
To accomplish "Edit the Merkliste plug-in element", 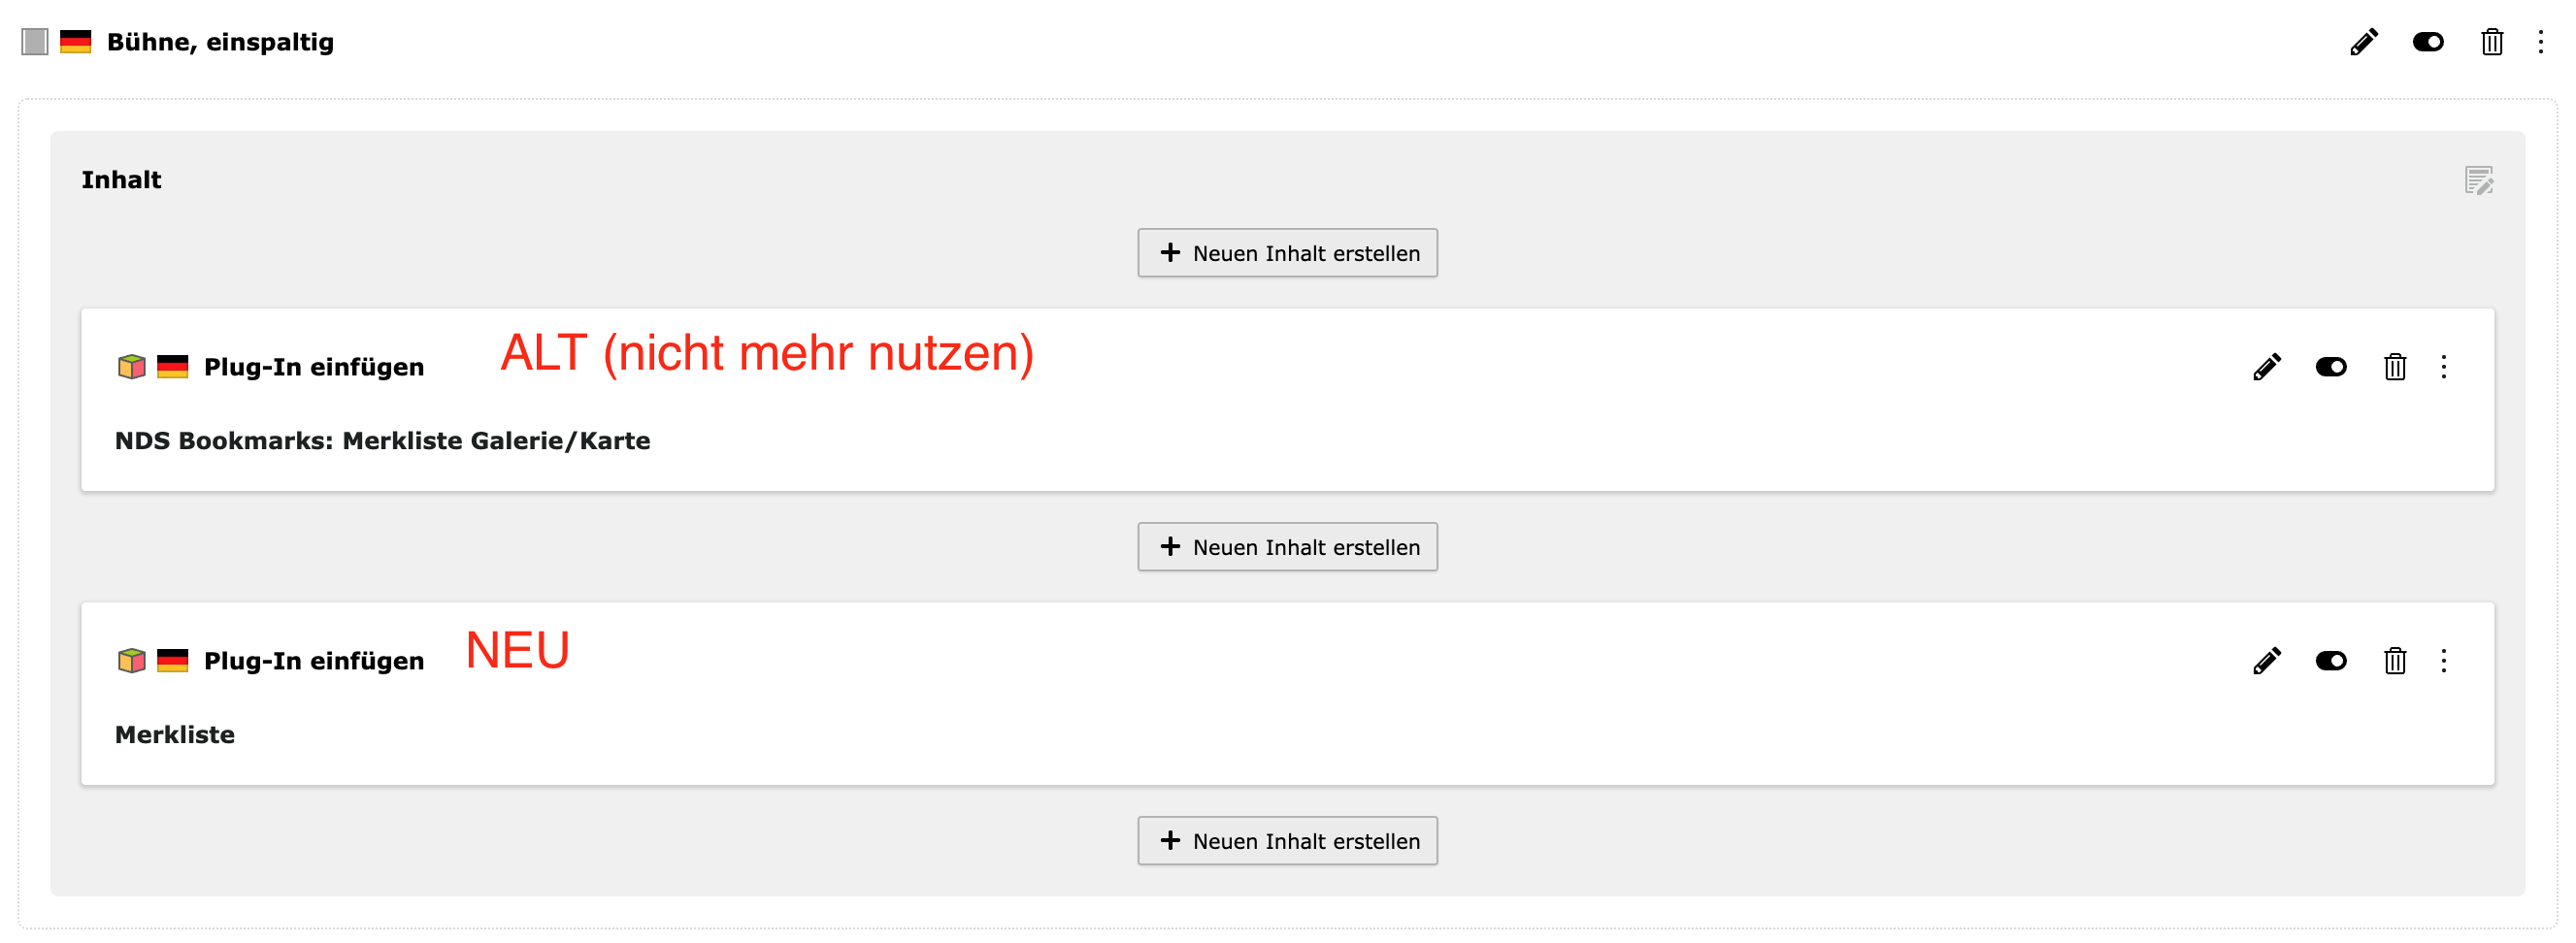I will point(2266,661).
